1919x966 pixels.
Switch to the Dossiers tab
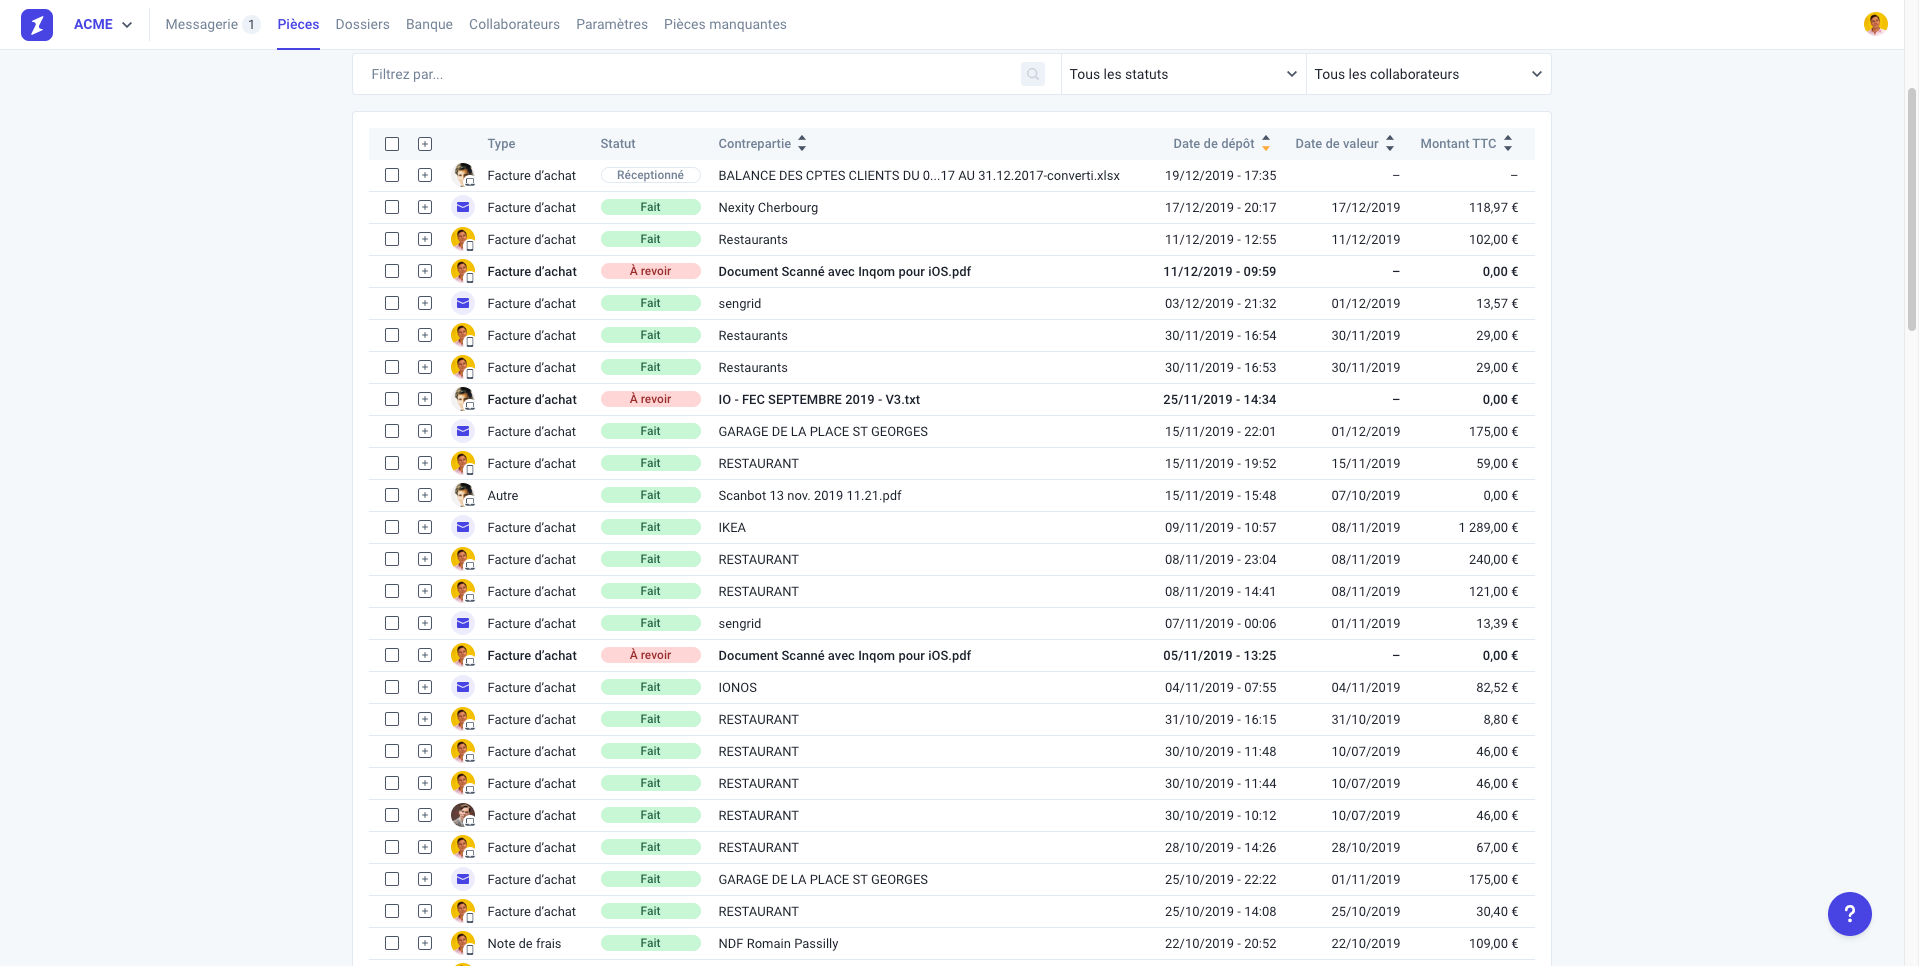[362, 24]
